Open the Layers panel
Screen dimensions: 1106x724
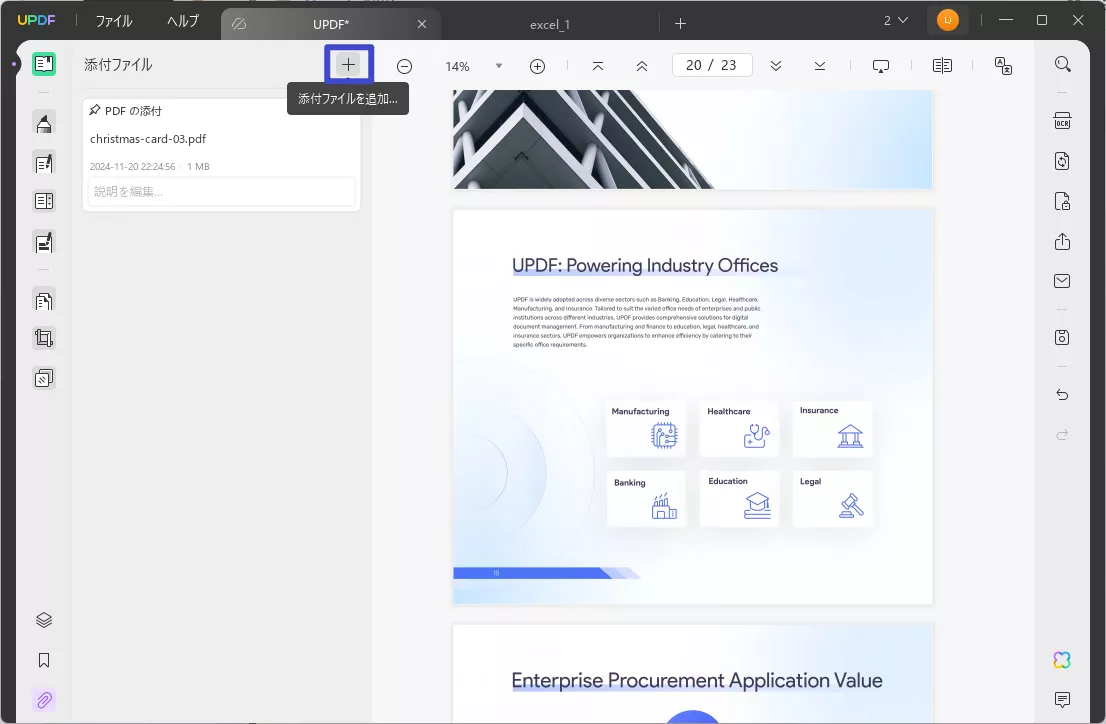coord(44,620)
